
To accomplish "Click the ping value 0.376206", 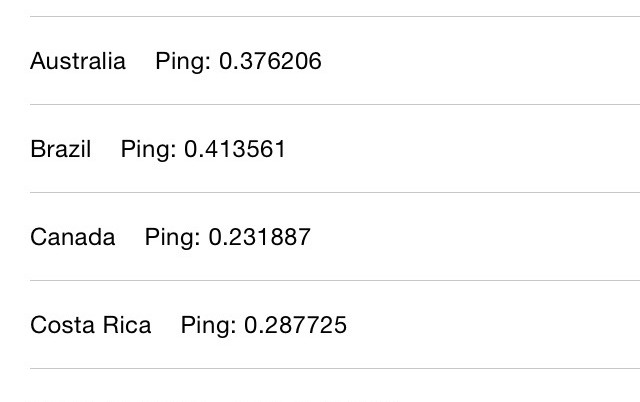I will [x=270, y=61].
